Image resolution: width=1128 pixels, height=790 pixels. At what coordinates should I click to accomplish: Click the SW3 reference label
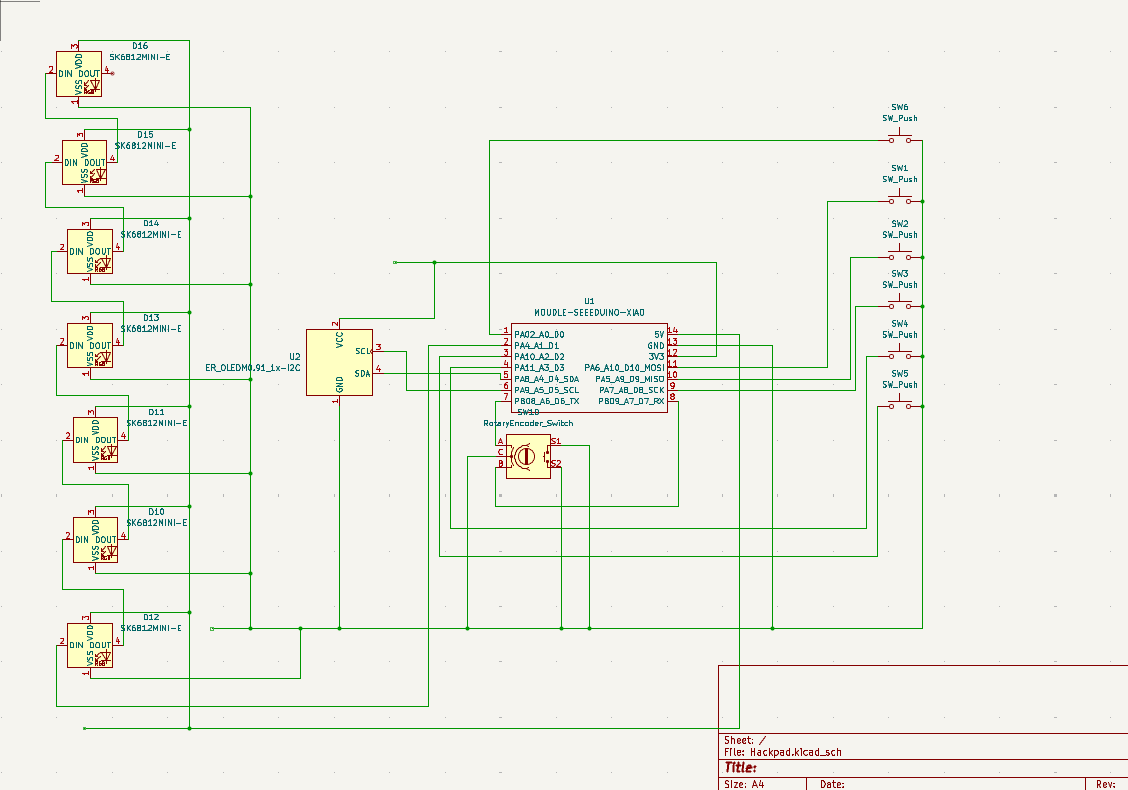pos(899,273)
